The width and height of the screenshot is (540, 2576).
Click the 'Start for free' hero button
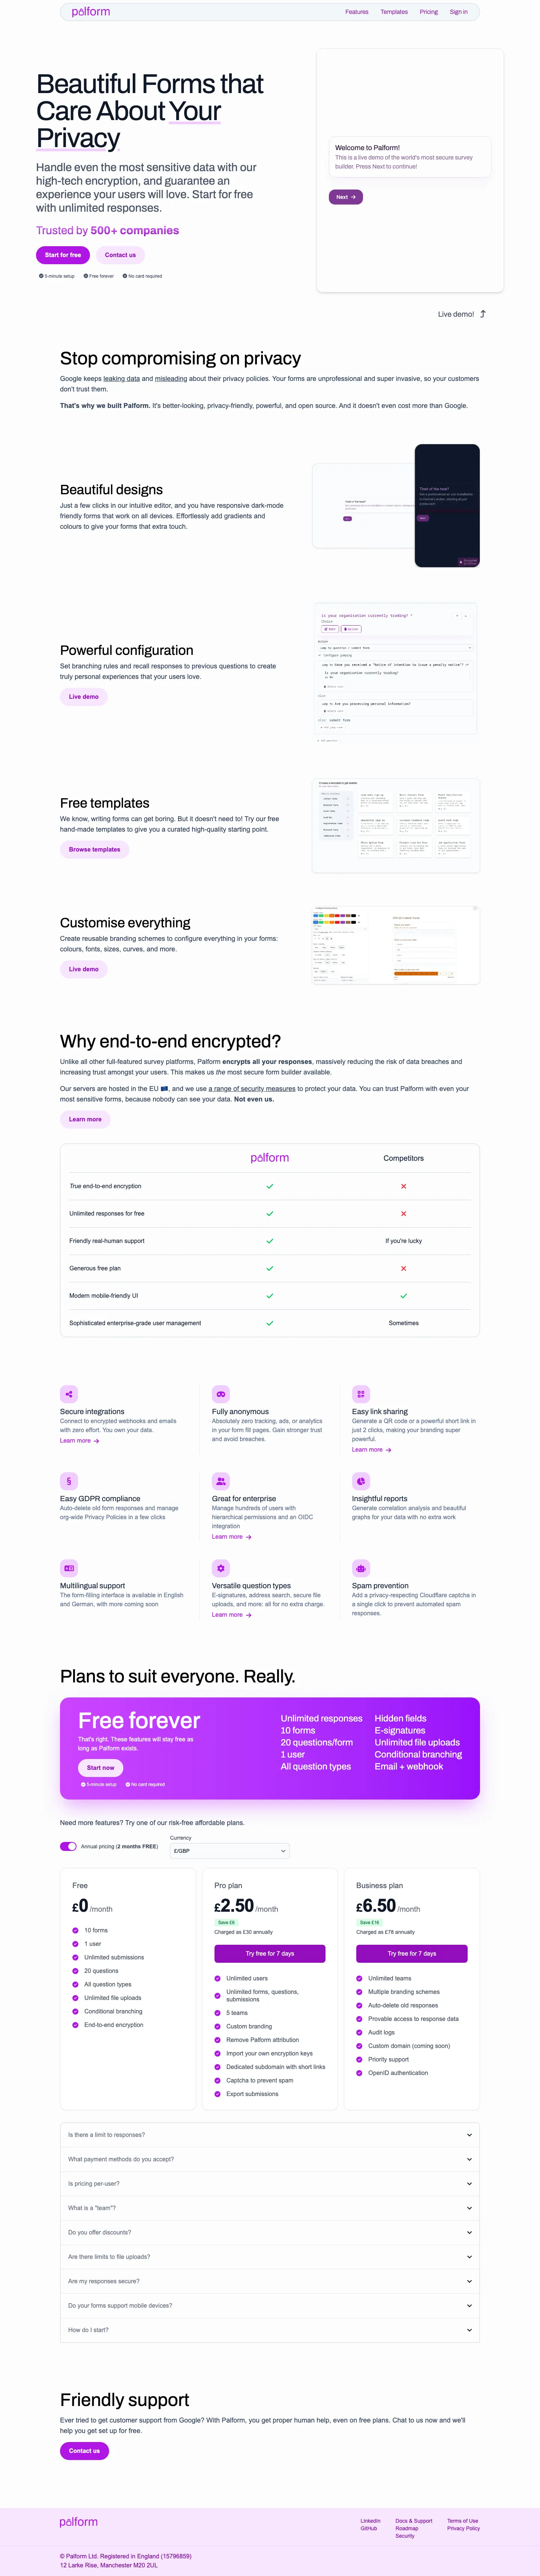[63, 255]
